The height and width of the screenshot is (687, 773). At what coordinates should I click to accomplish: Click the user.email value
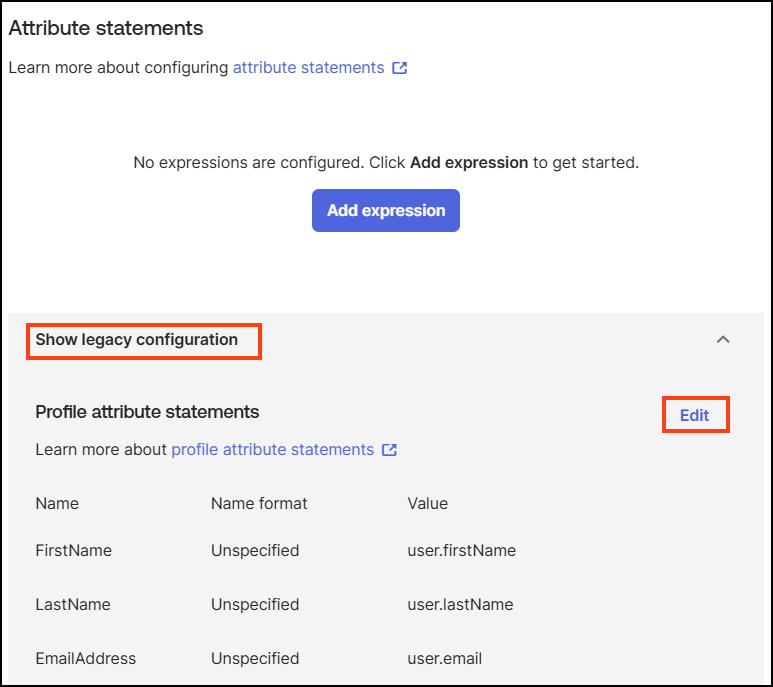445,658
